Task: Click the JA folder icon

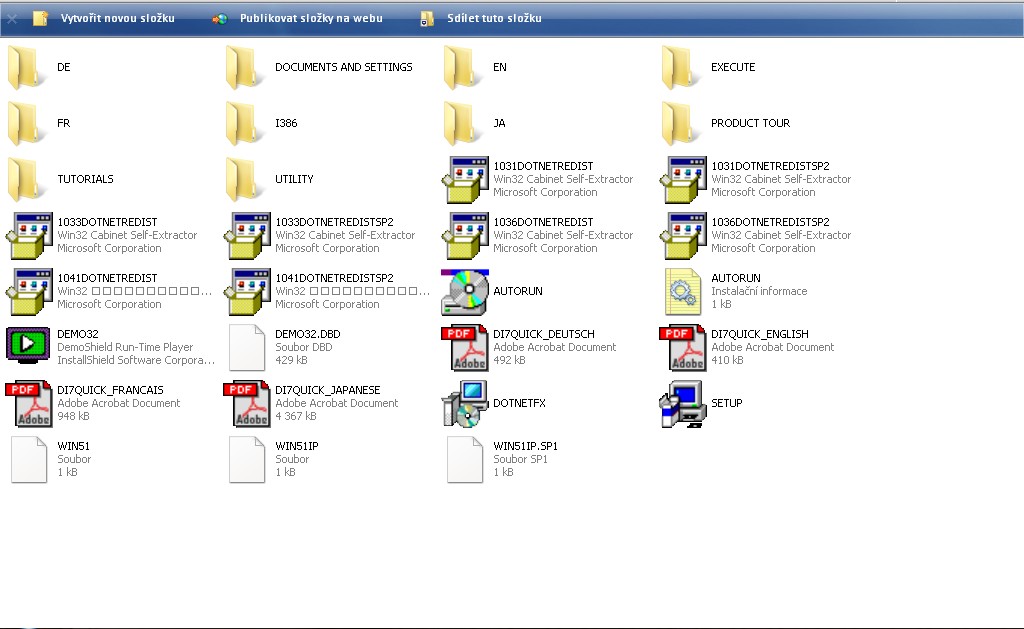Action: point(464,123)
